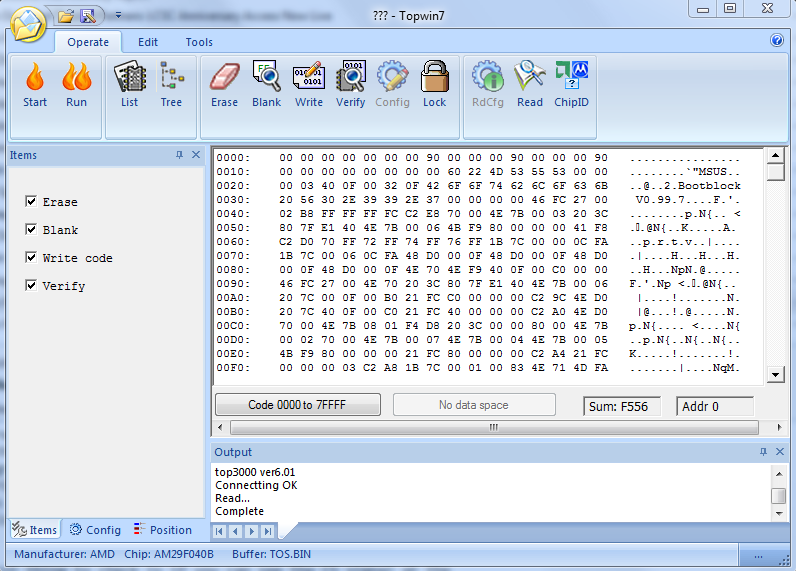Viewport: 796px width, 571px height.
Task: Click the 'Connectting OK' output line
Action: [x=256, y=485]
